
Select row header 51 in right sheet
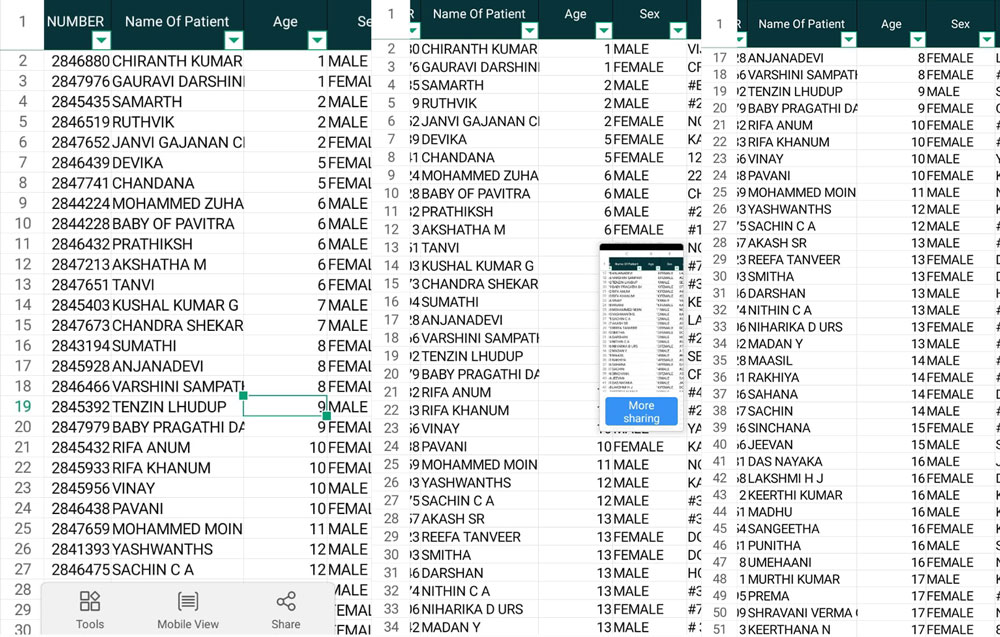coord(719,629)
